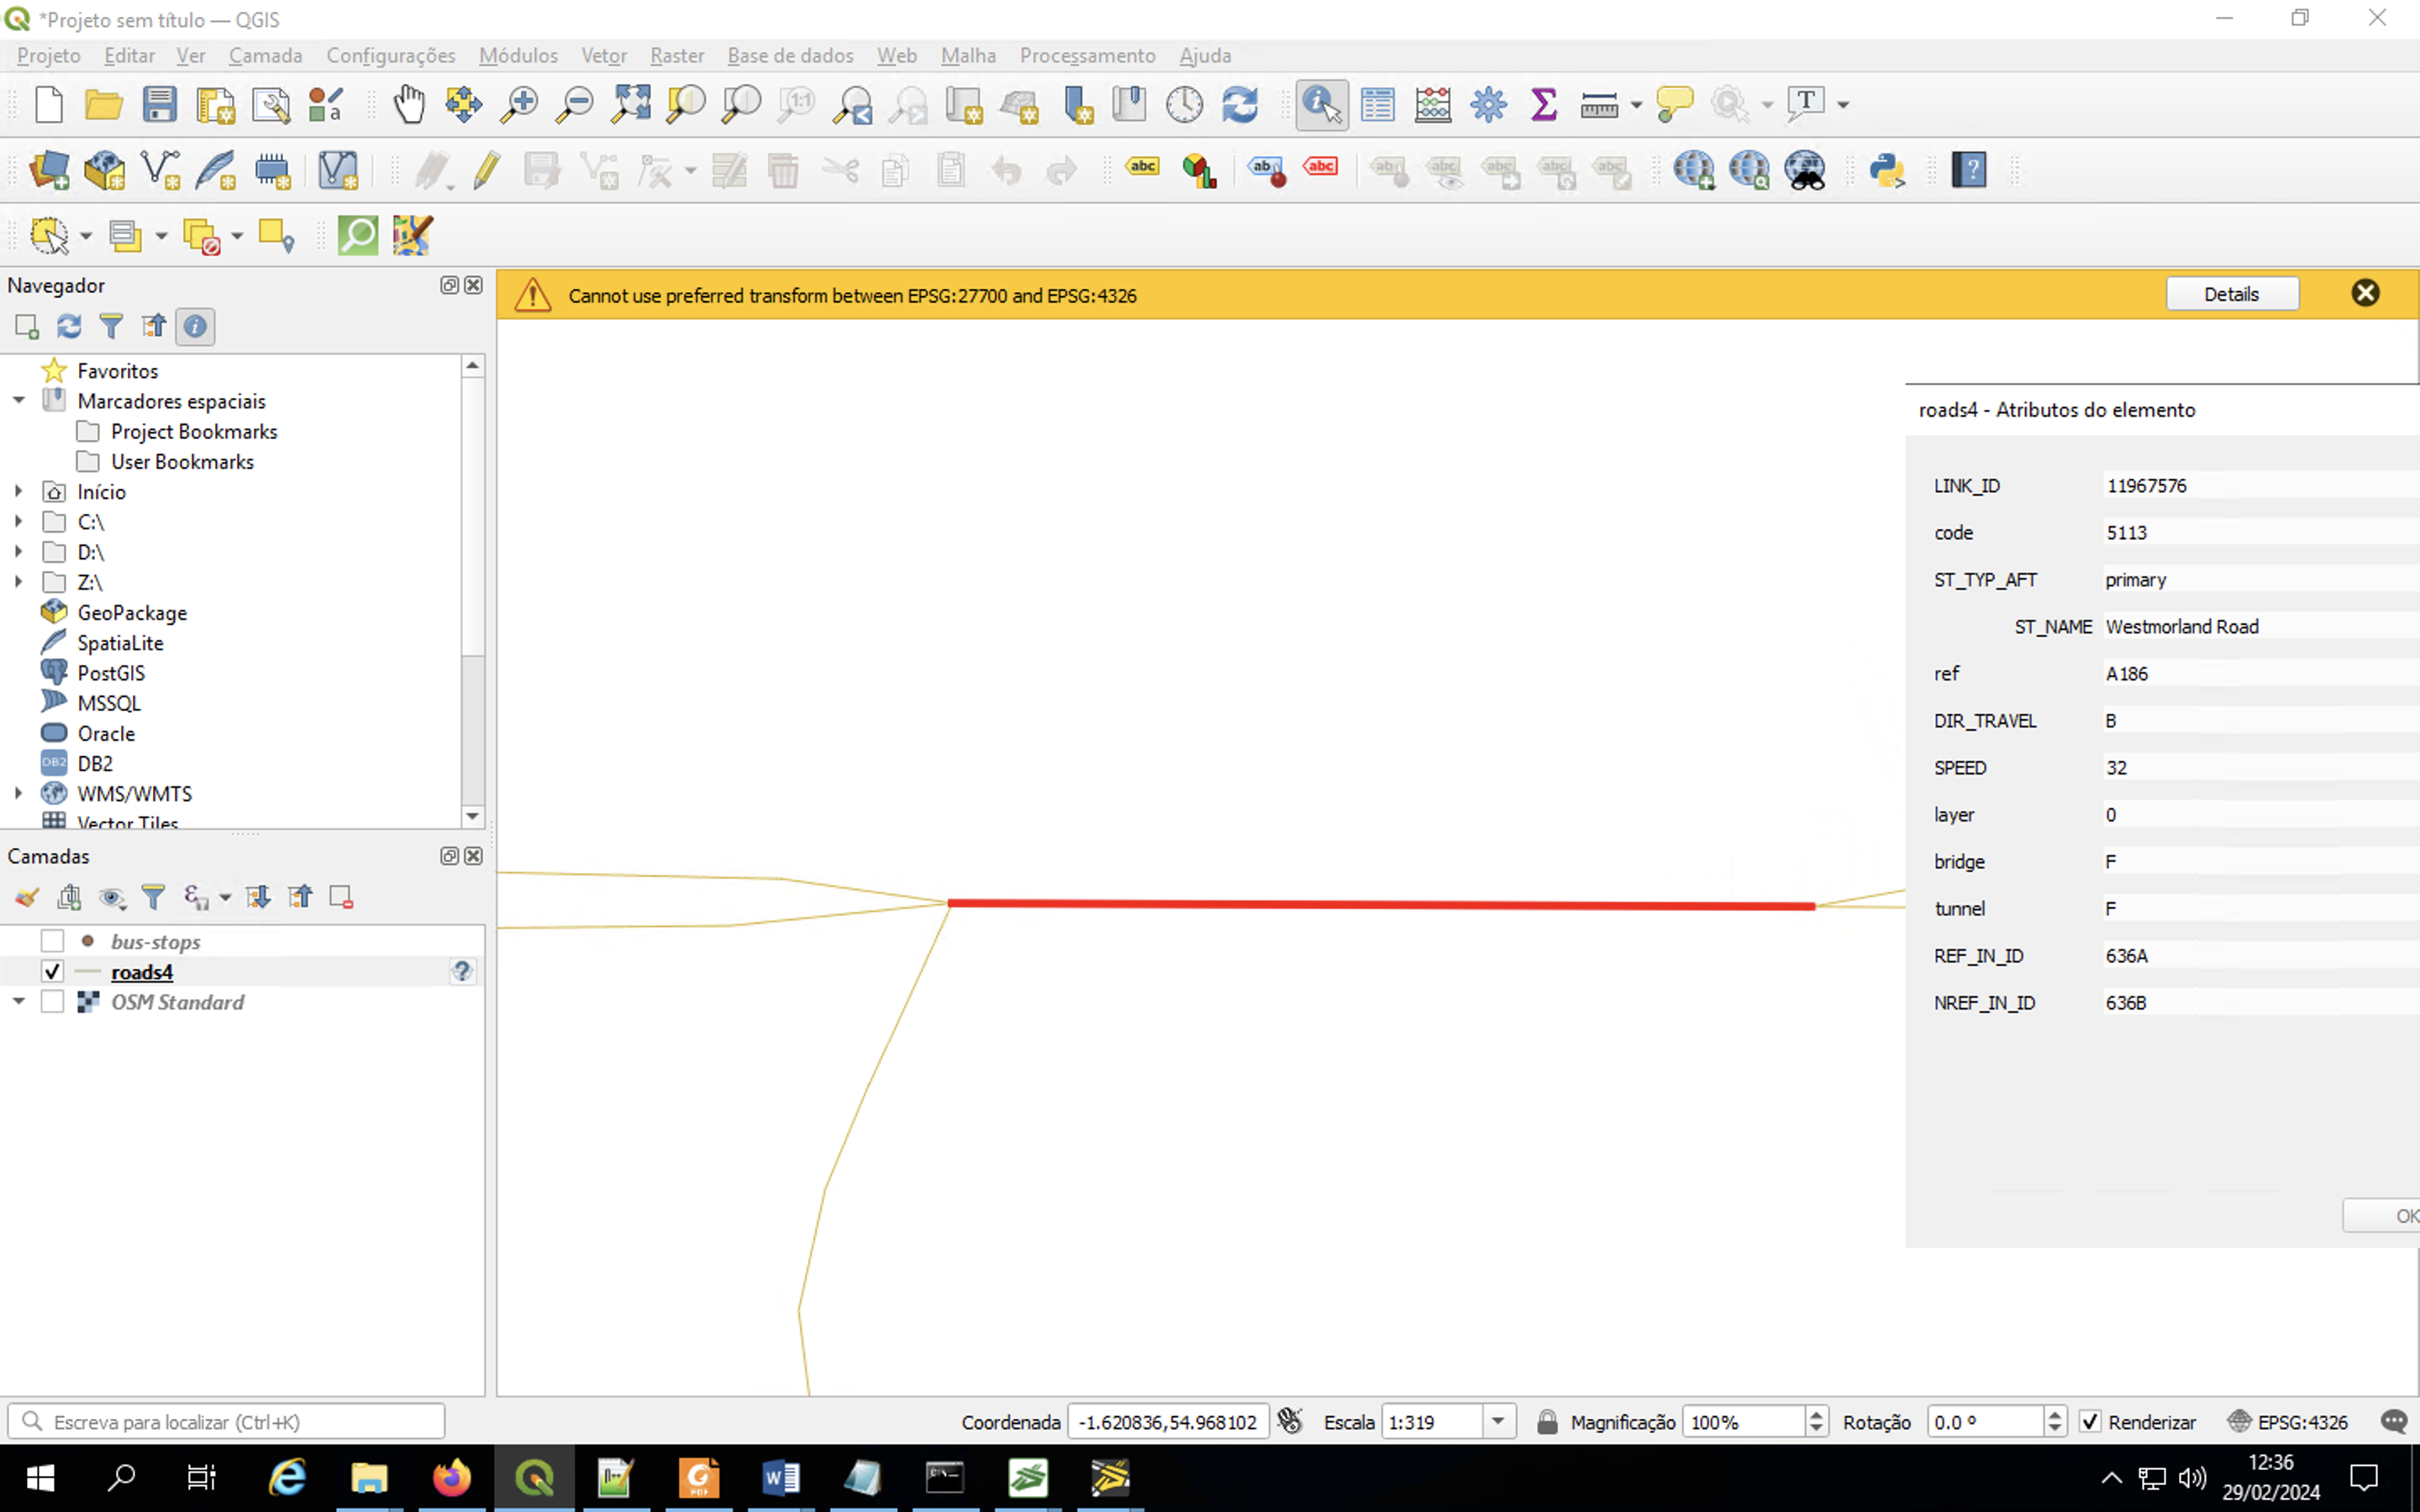Click the Help question mark icon

1969,170
